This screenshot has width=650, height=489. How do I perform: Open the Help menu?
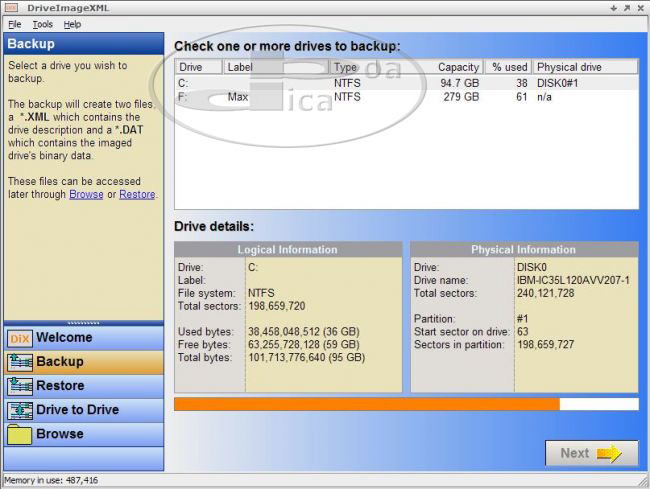coord(72,24)
